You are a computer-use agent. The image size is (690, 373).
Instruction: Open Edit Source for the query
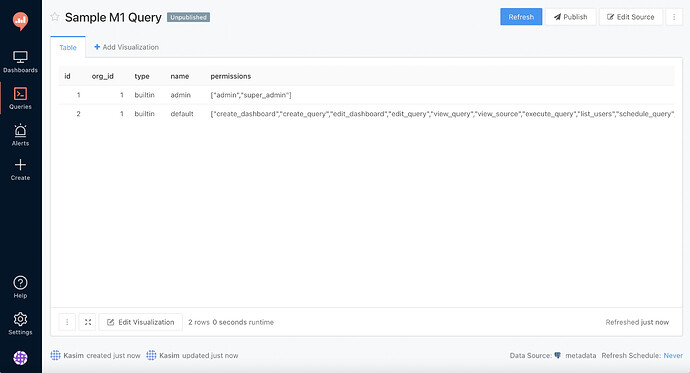pos(631,17)
